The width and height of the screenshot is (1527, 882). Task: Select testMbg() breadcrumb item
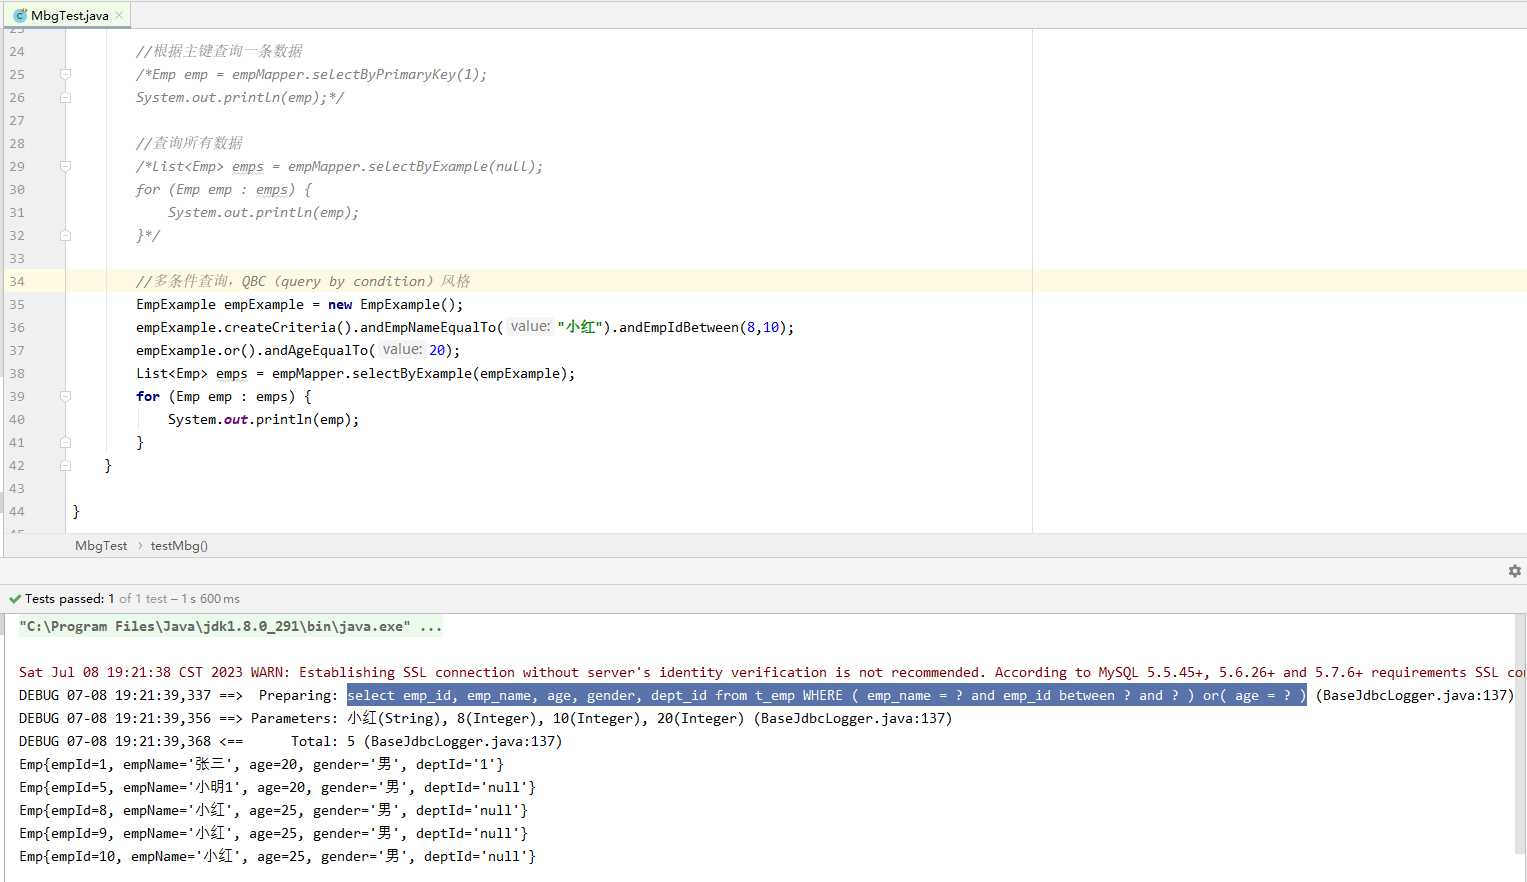179,546
